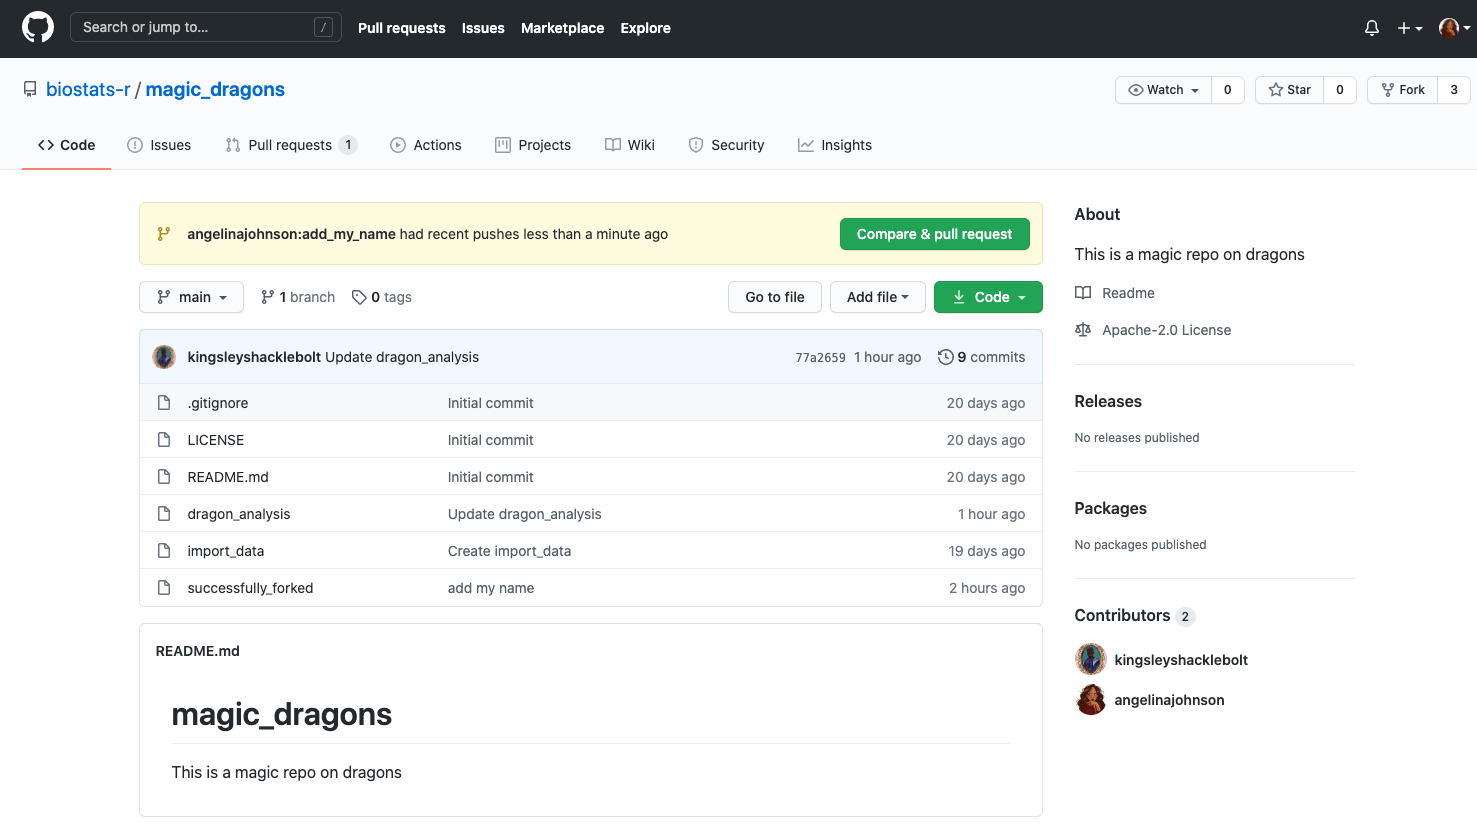
Task: Open the successfully_forked file
Action: click(250, 588)
